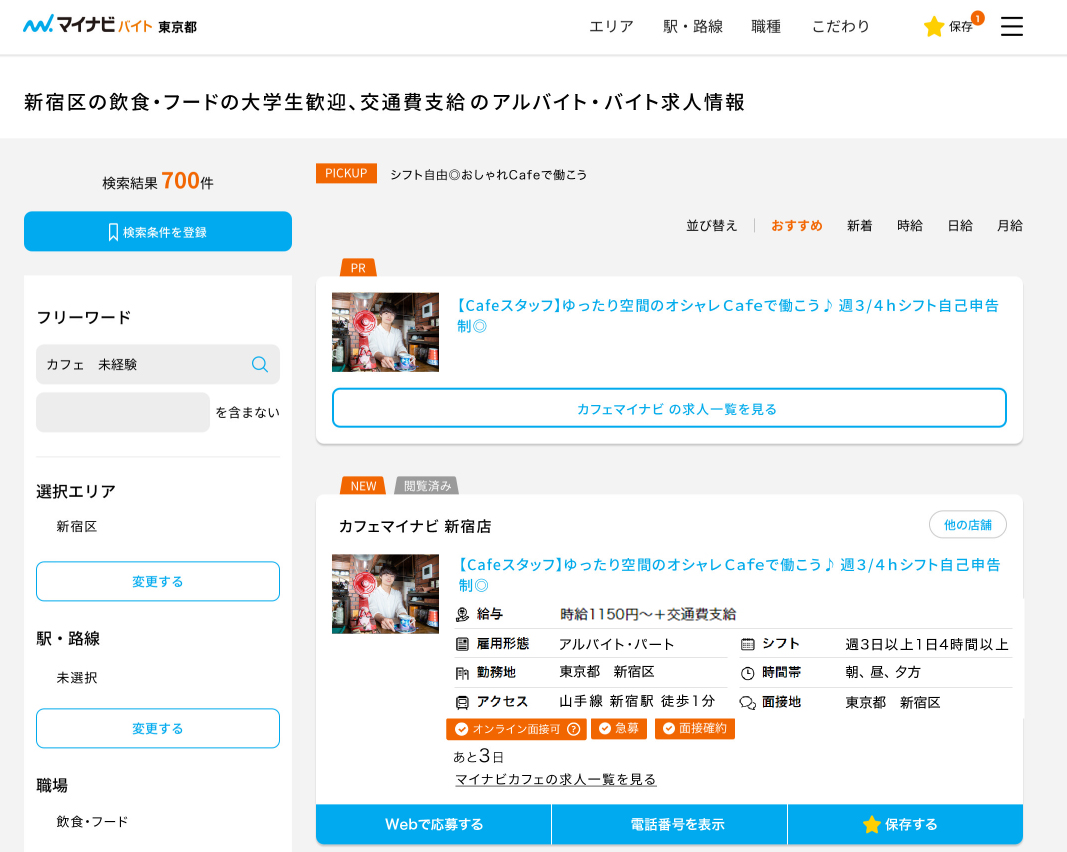Open こだわり in top navigation
This screenshot has height=852, width=1067.
point(840,27)
